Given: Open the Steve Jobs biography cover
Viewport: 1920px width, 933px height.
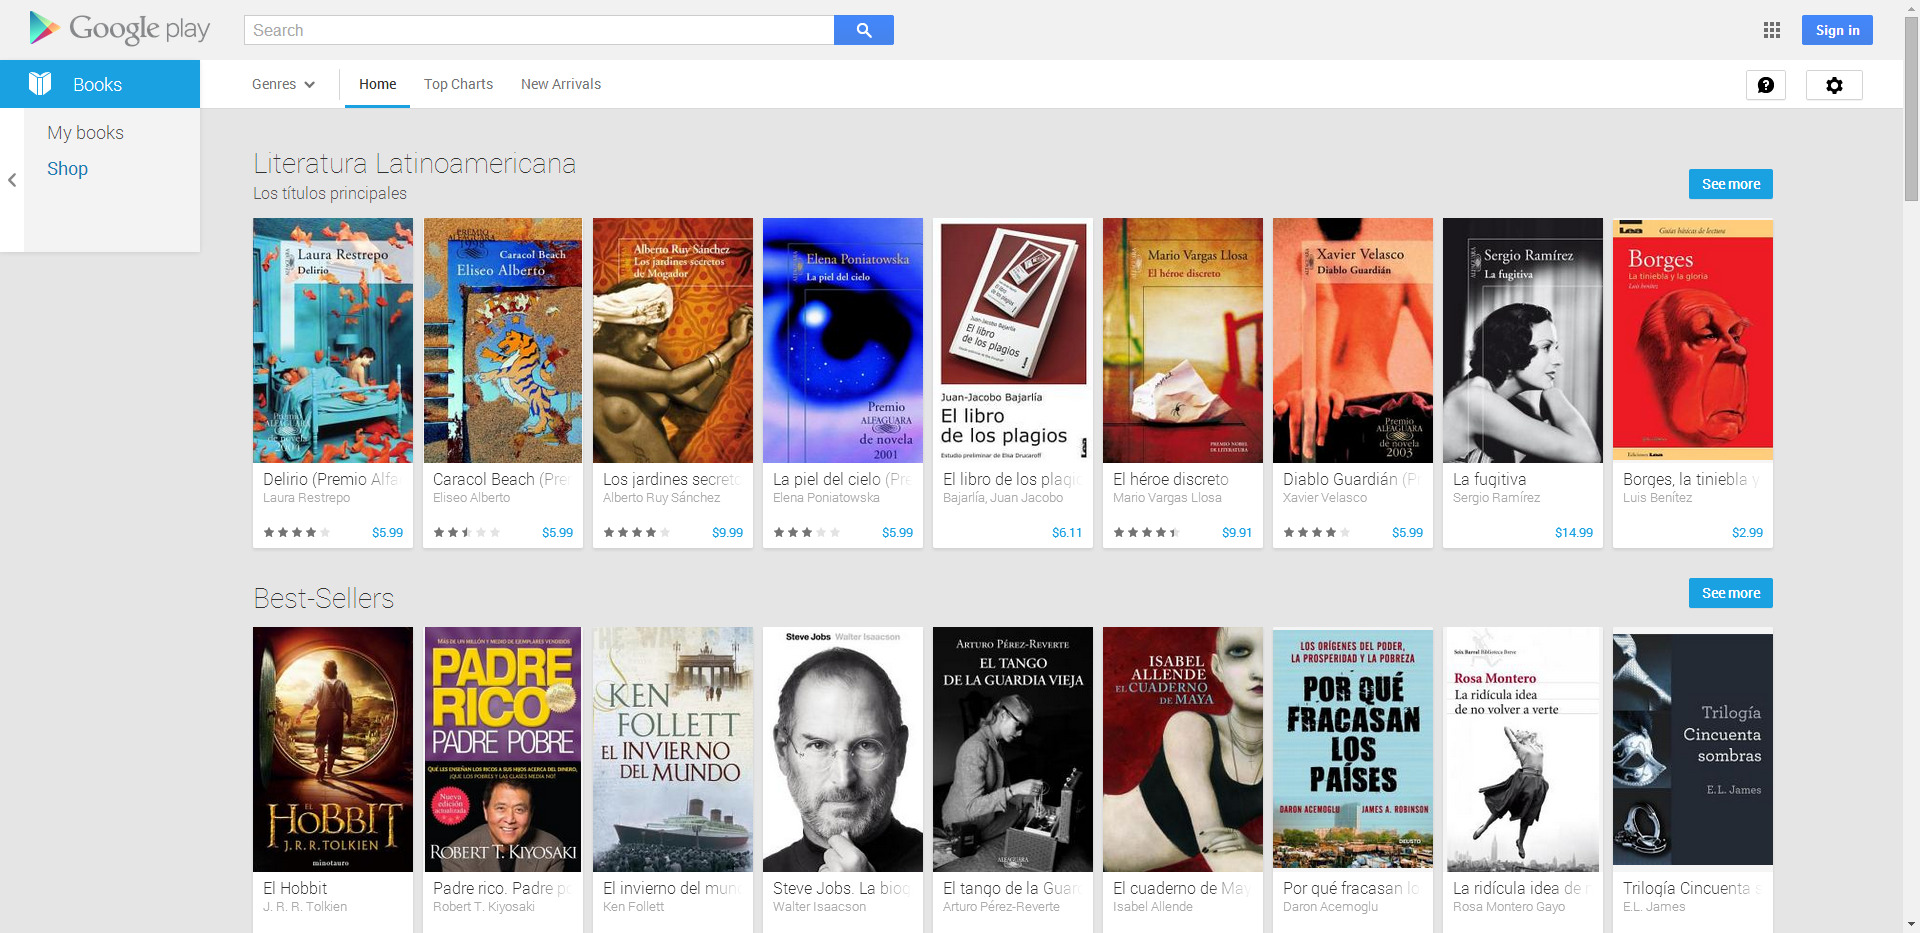Looking at the screenshot, I should click(x=842, y=749).
